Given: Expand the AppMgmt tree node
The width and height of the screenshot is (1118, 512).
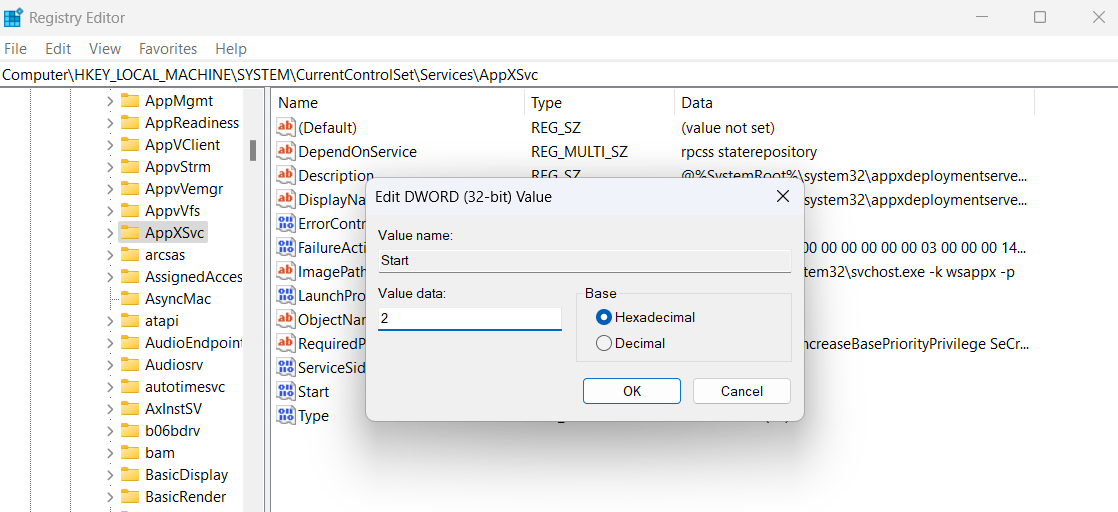Looking at the screenshot, I should (x=110, y=101).
